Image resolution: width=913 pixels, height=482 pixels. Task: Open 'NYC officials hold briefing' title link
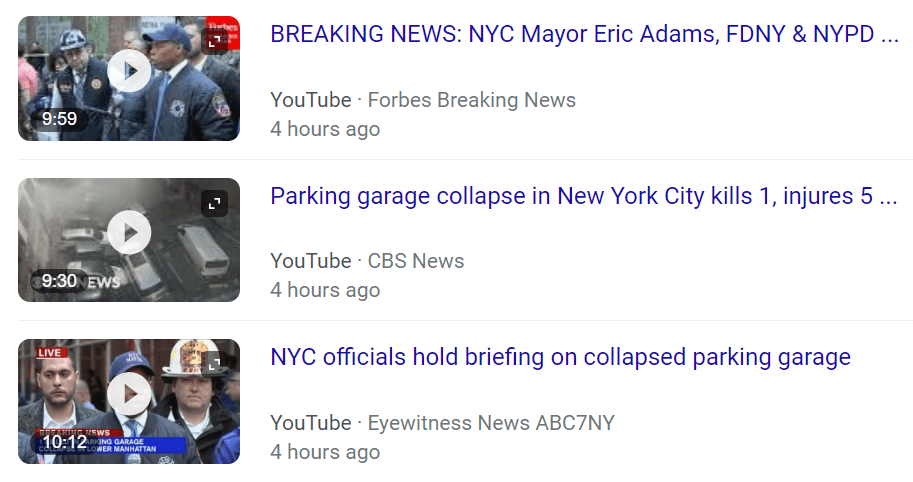(x=560, y=357)
